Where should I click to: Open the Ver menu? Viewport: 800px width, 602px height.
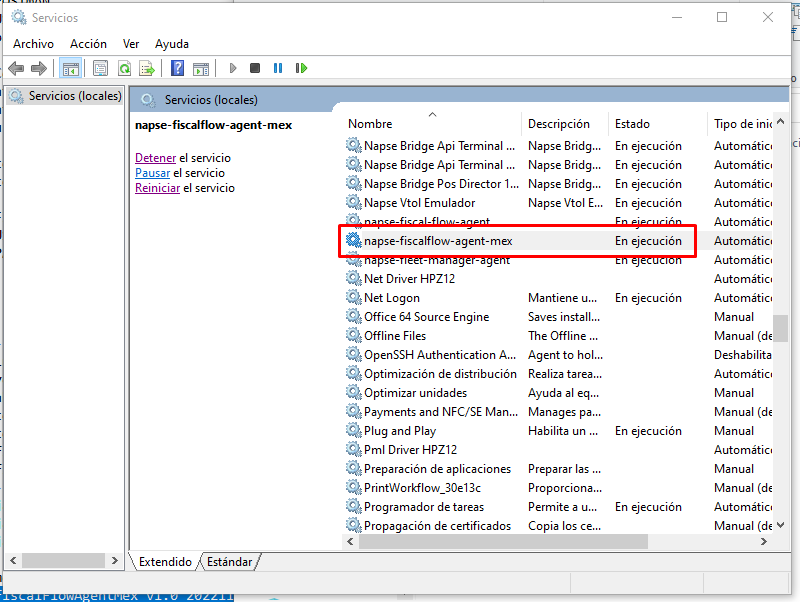[131, 44]
